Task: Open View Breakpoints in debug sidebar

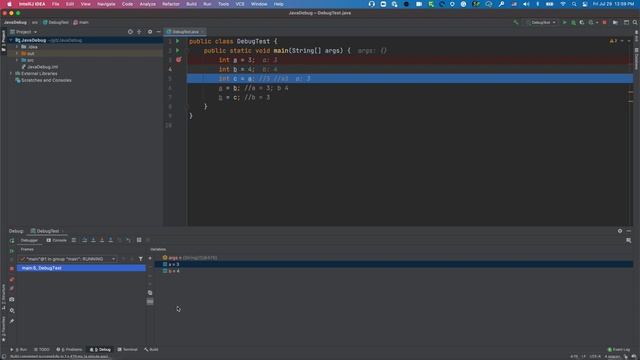Action: (x=12, y=280)
